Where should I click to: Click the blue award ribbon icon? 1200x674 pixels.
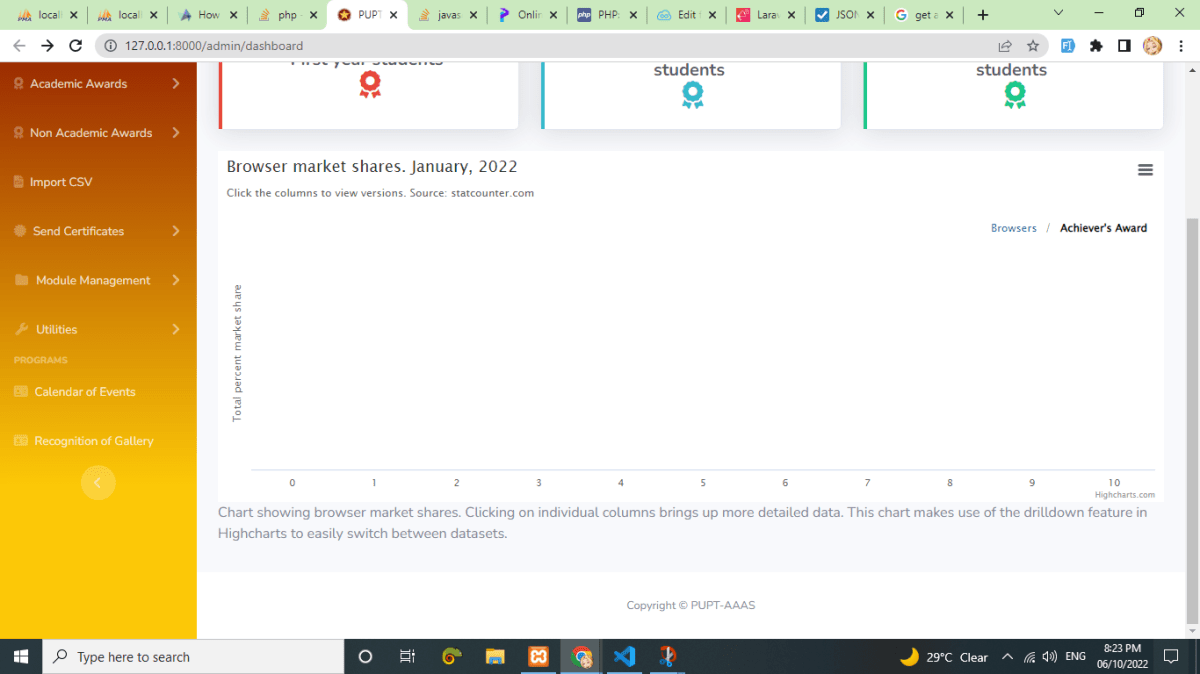pos(692,95)
